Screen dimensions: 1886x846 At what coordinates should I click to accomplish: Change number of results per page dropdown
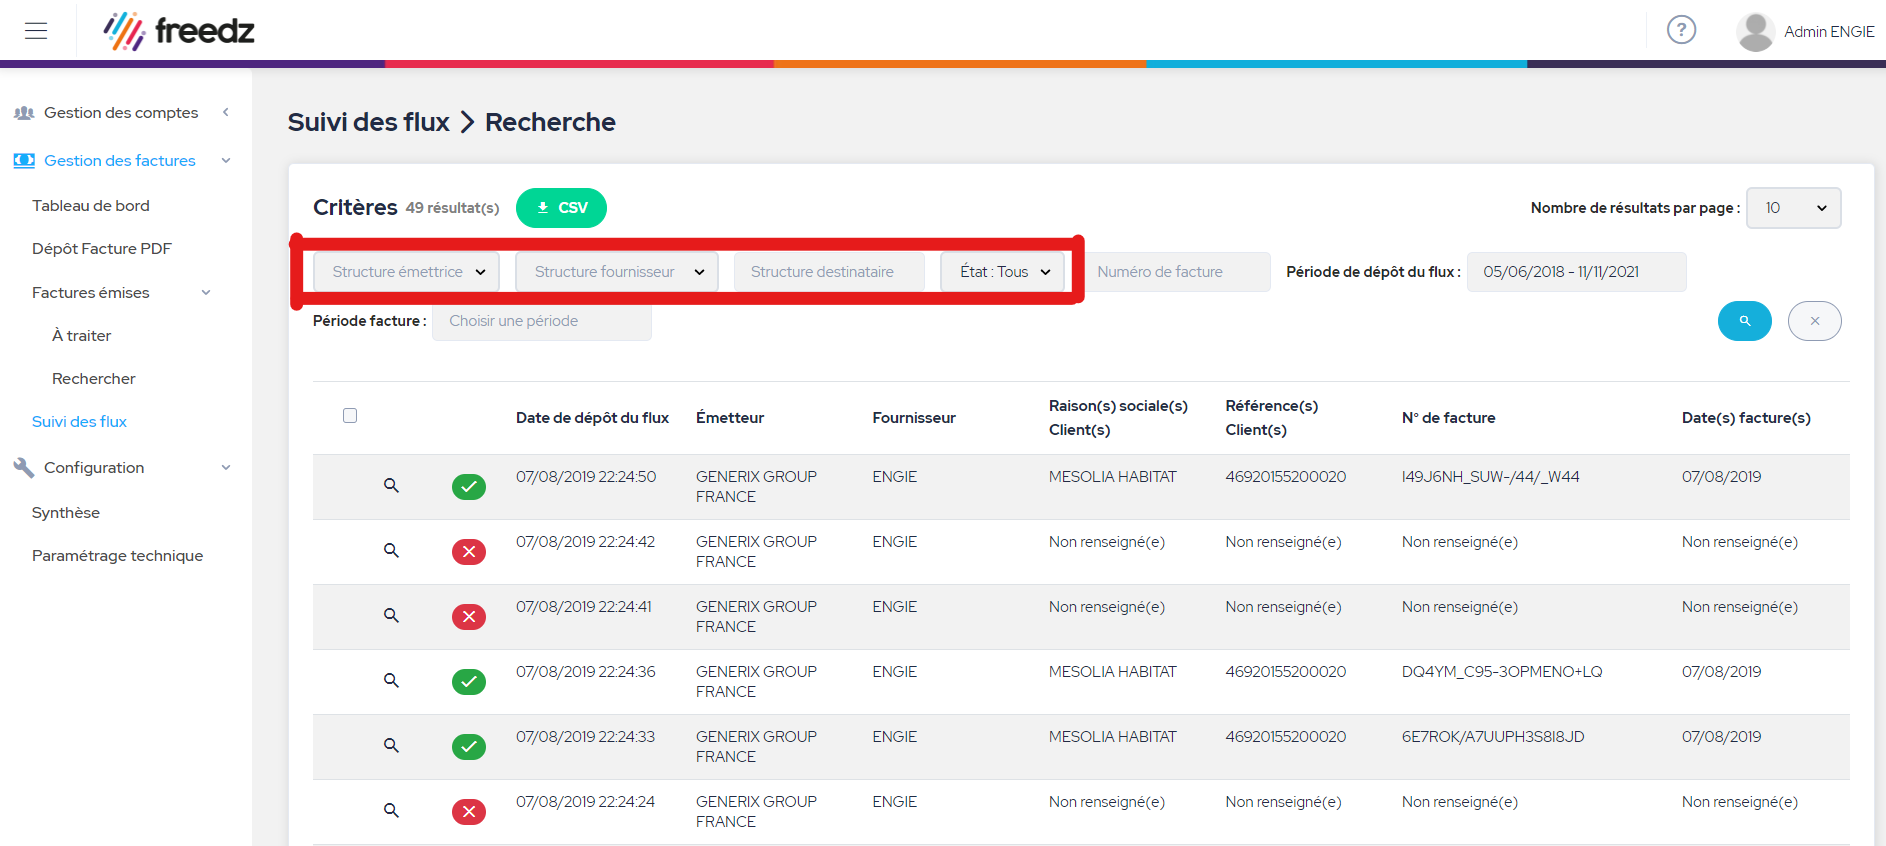coord(1792,208)
